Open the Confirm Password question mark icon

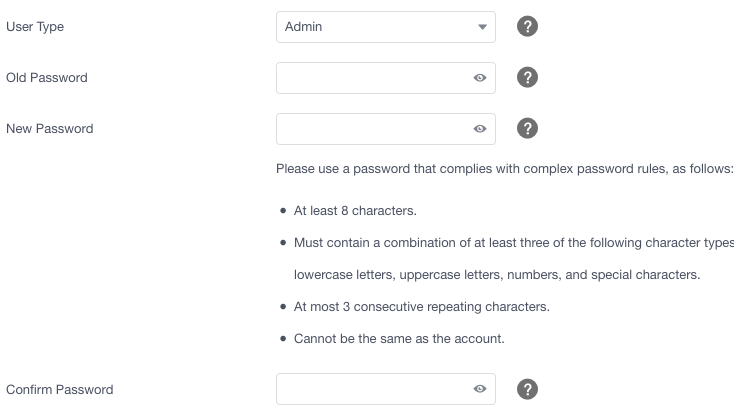point(527,389)
